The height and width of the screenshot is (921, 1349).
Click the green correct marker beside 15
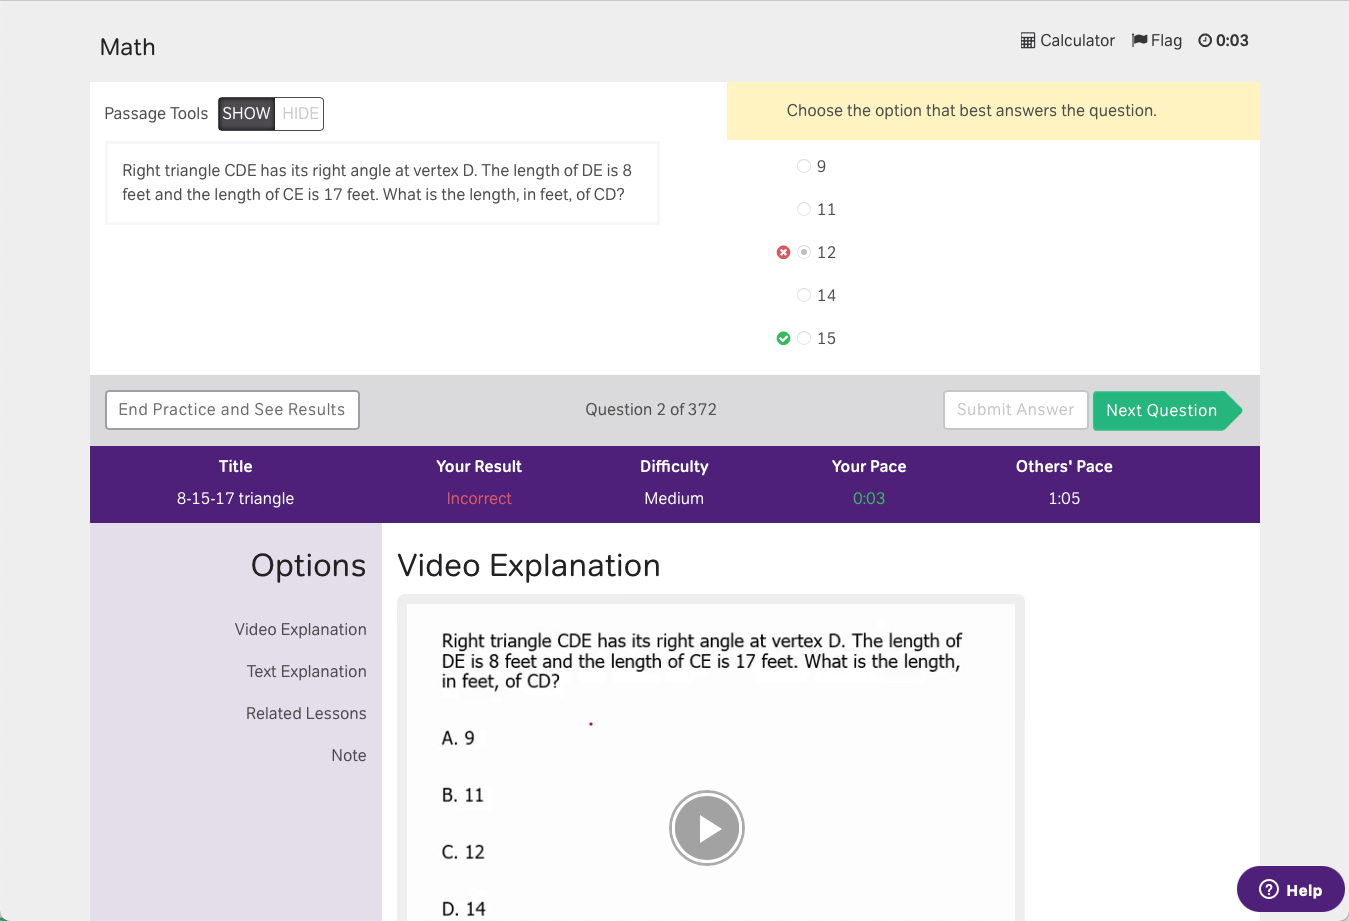[783, 338]
